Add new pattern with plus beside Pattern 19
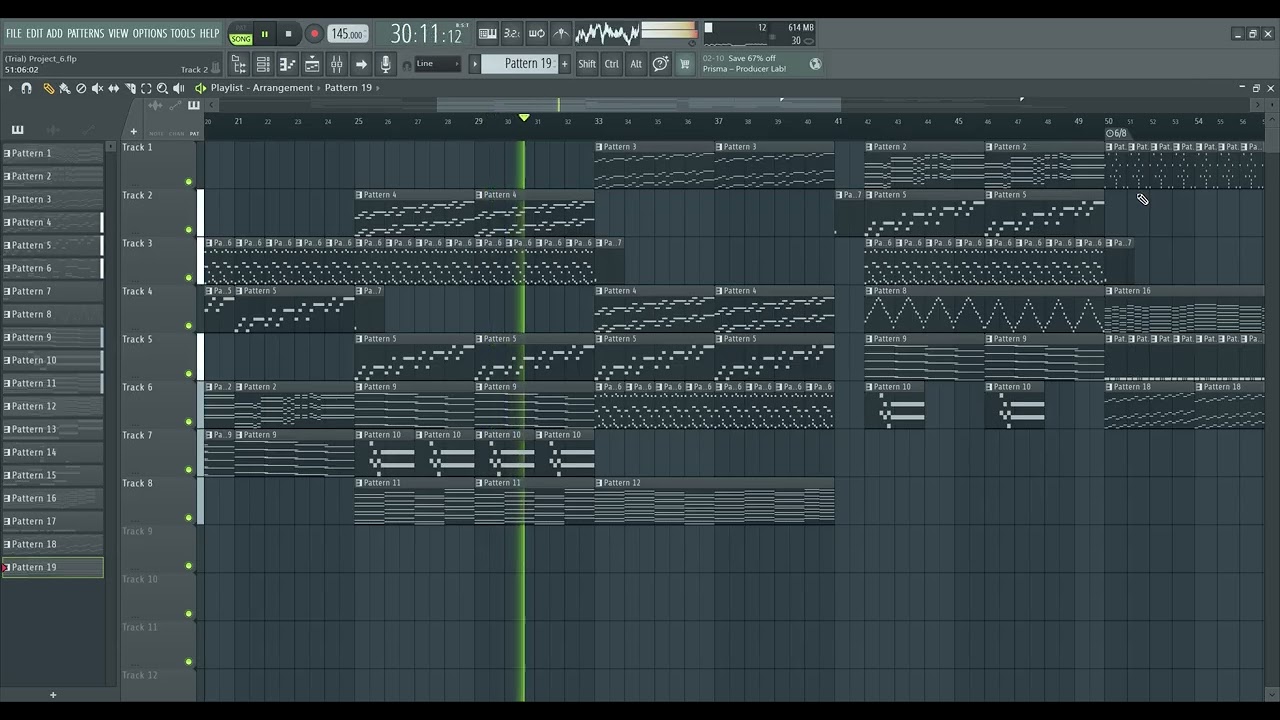 (x=565, y=64)
